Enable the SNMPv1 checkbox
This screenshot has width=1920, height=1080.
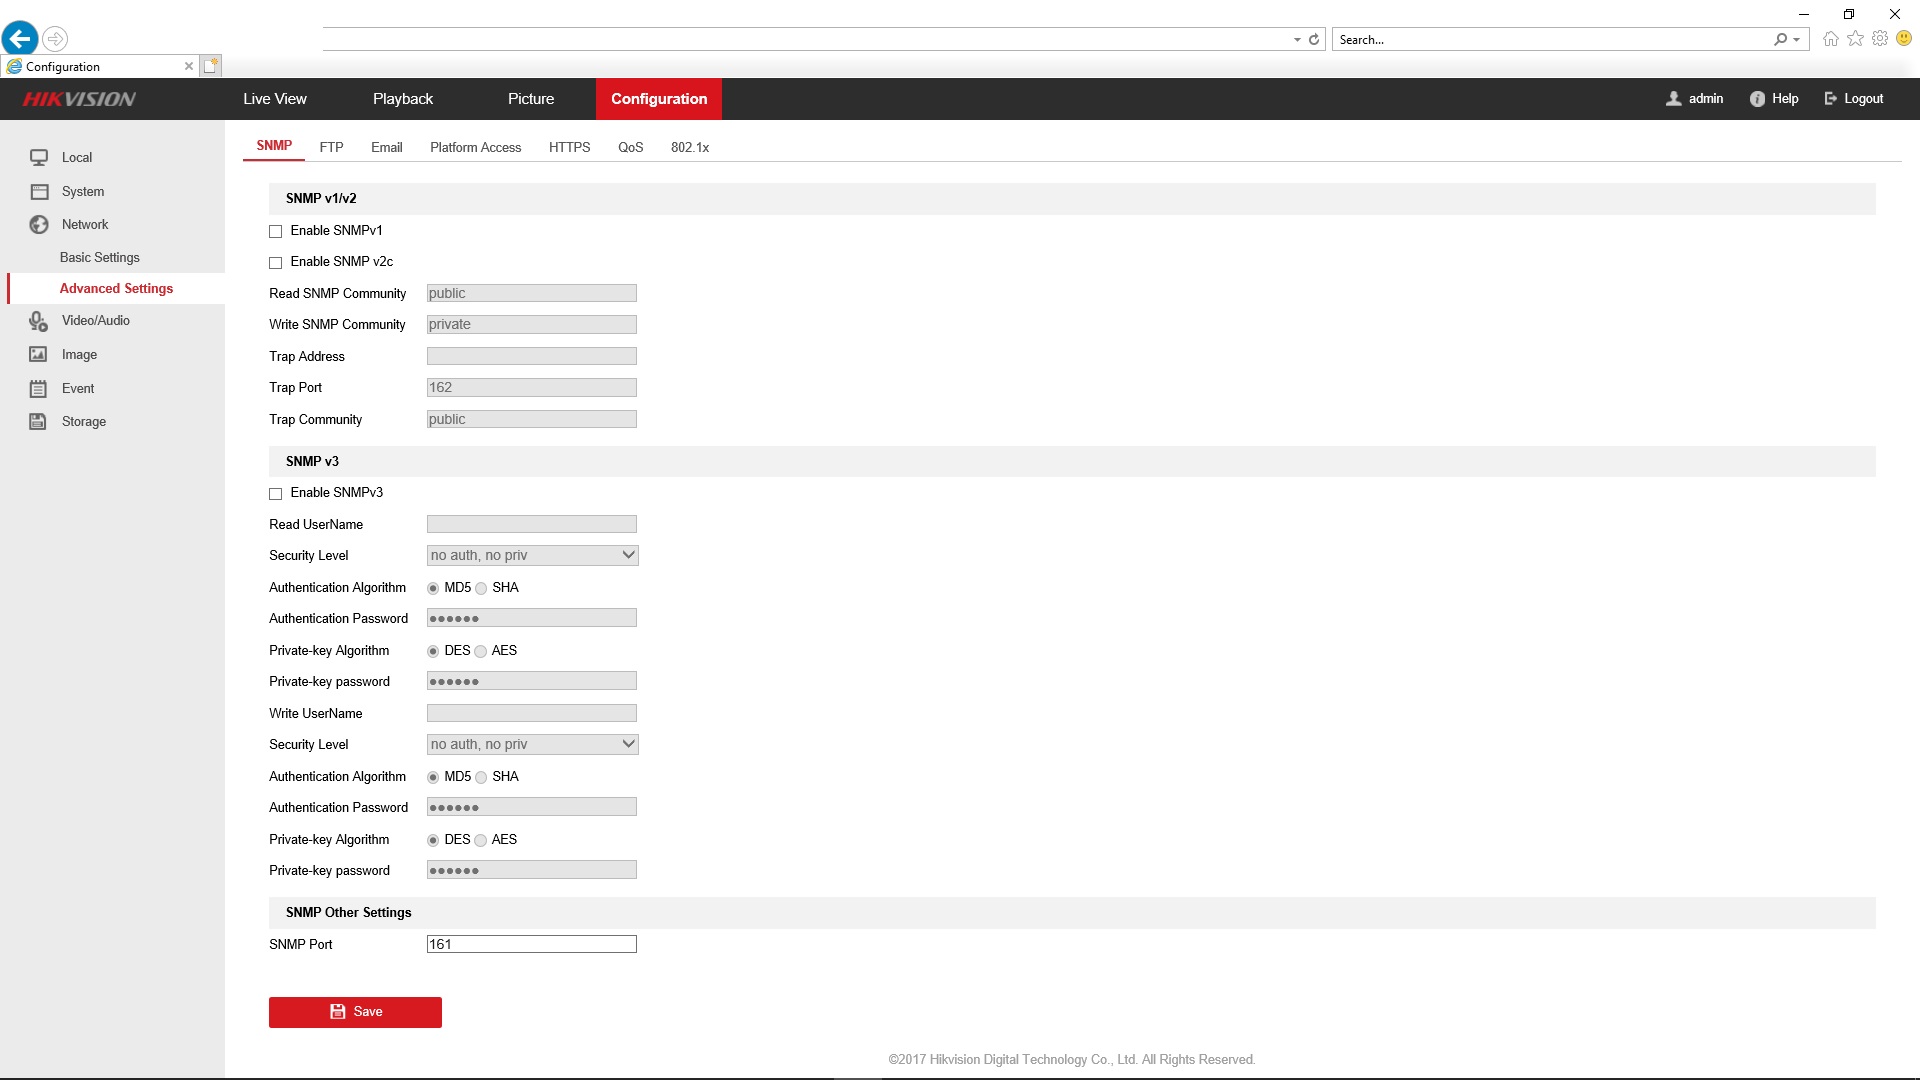(x=276, y=231)
